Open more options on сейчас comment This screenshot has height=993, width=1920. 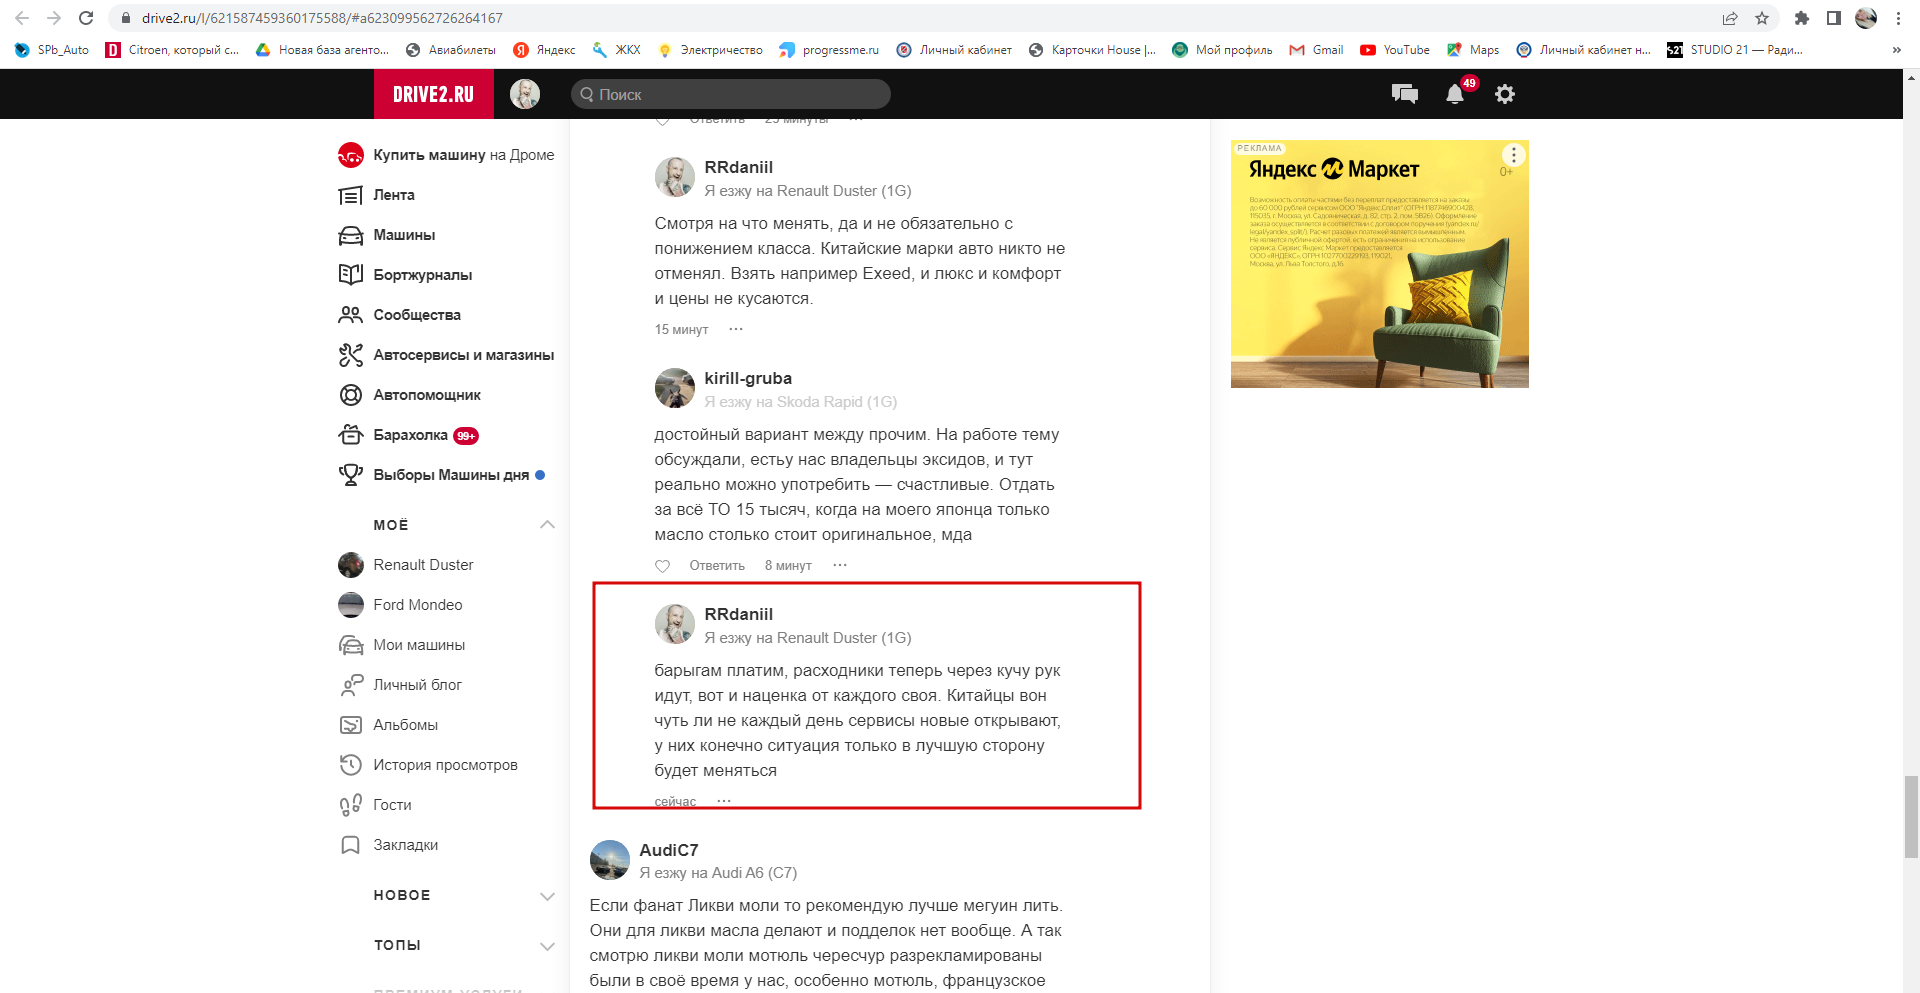pos(724,801)
